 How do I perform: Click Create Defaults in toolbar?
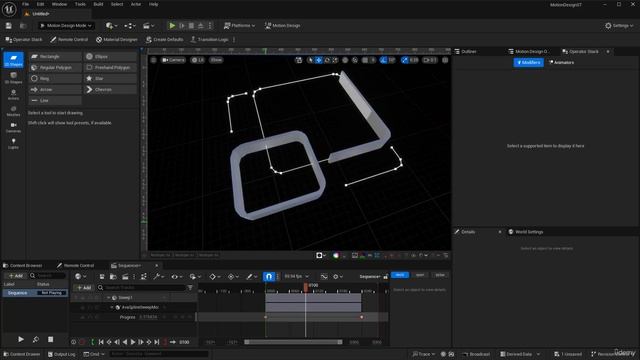click(164, 40)
